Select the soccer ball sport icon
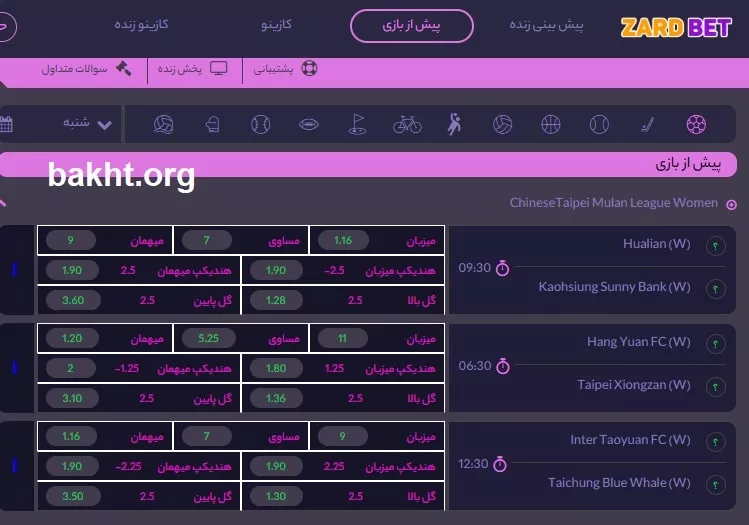 pyautogui.click(x=696, y=125)
